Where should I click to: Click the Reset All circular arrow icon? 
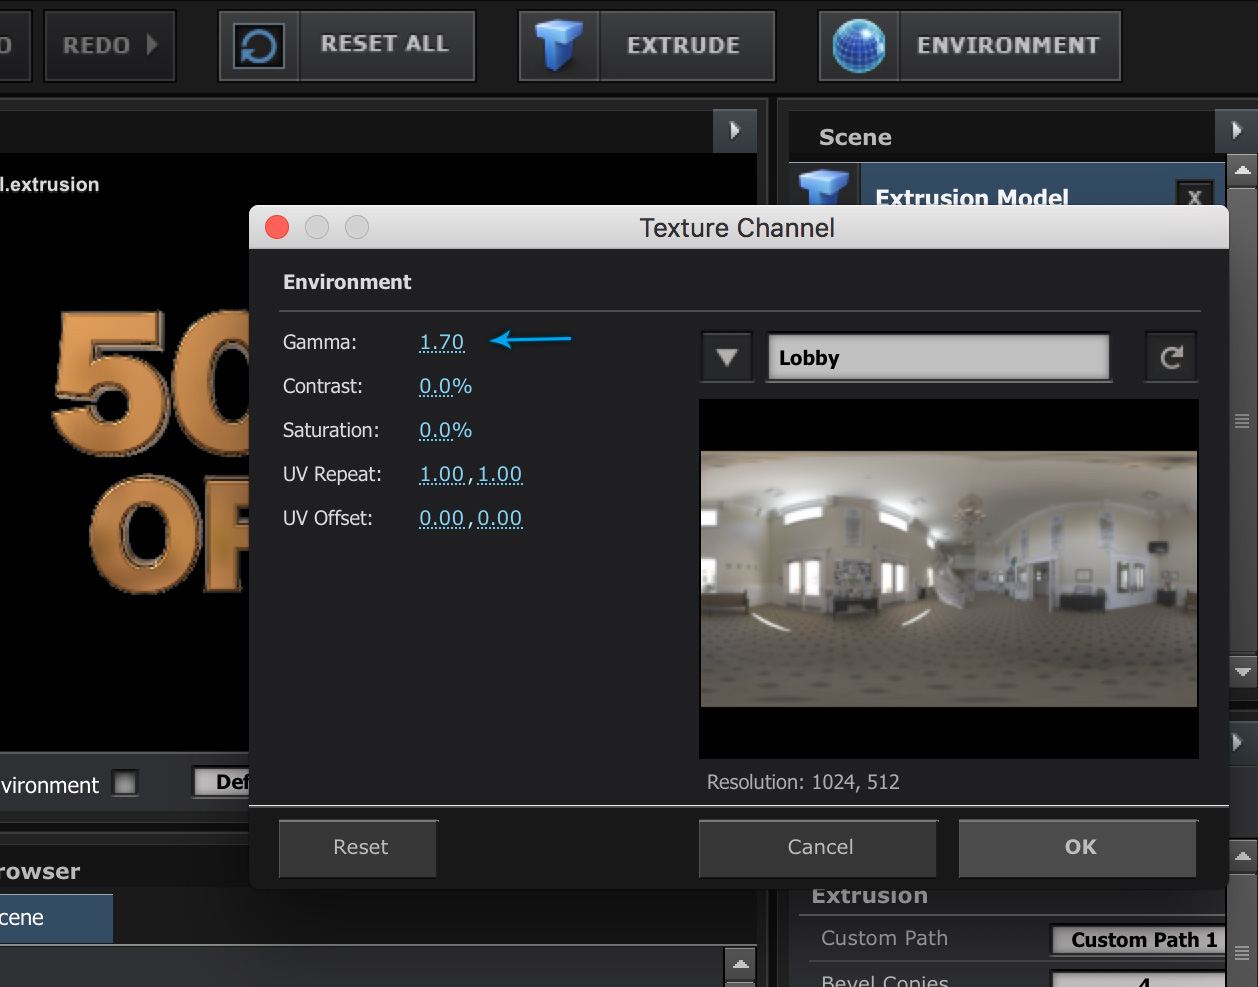click(x=259, y=46)
